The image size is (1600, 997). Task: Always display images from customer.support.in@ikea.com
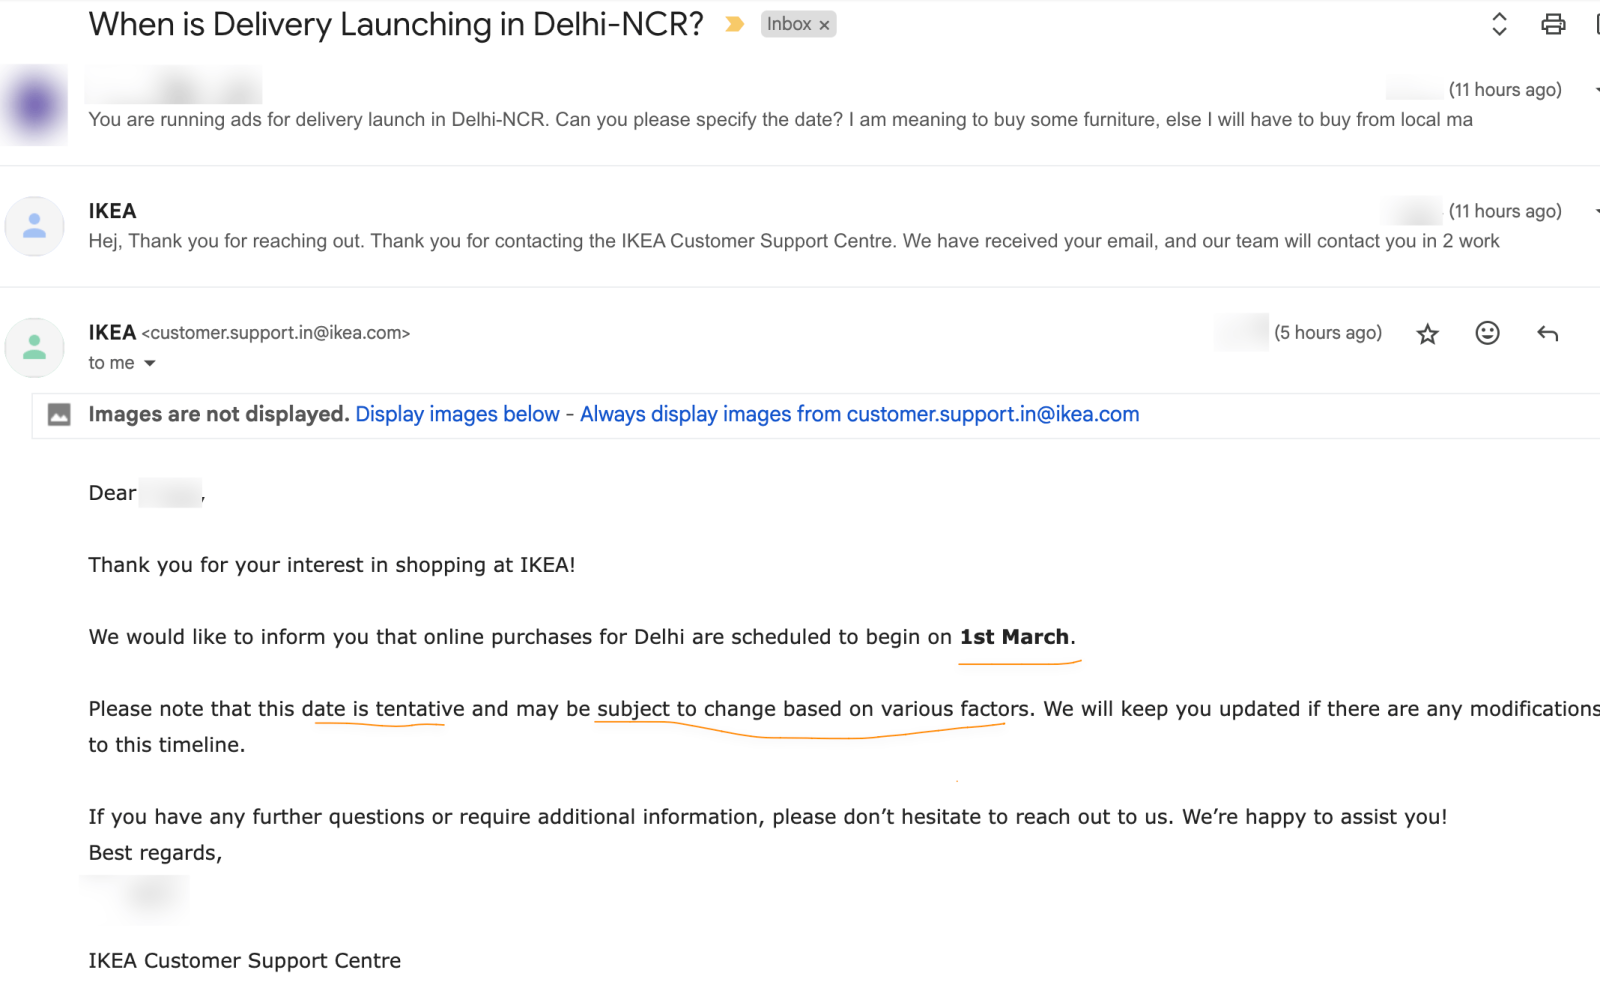[x=859, y=414]
